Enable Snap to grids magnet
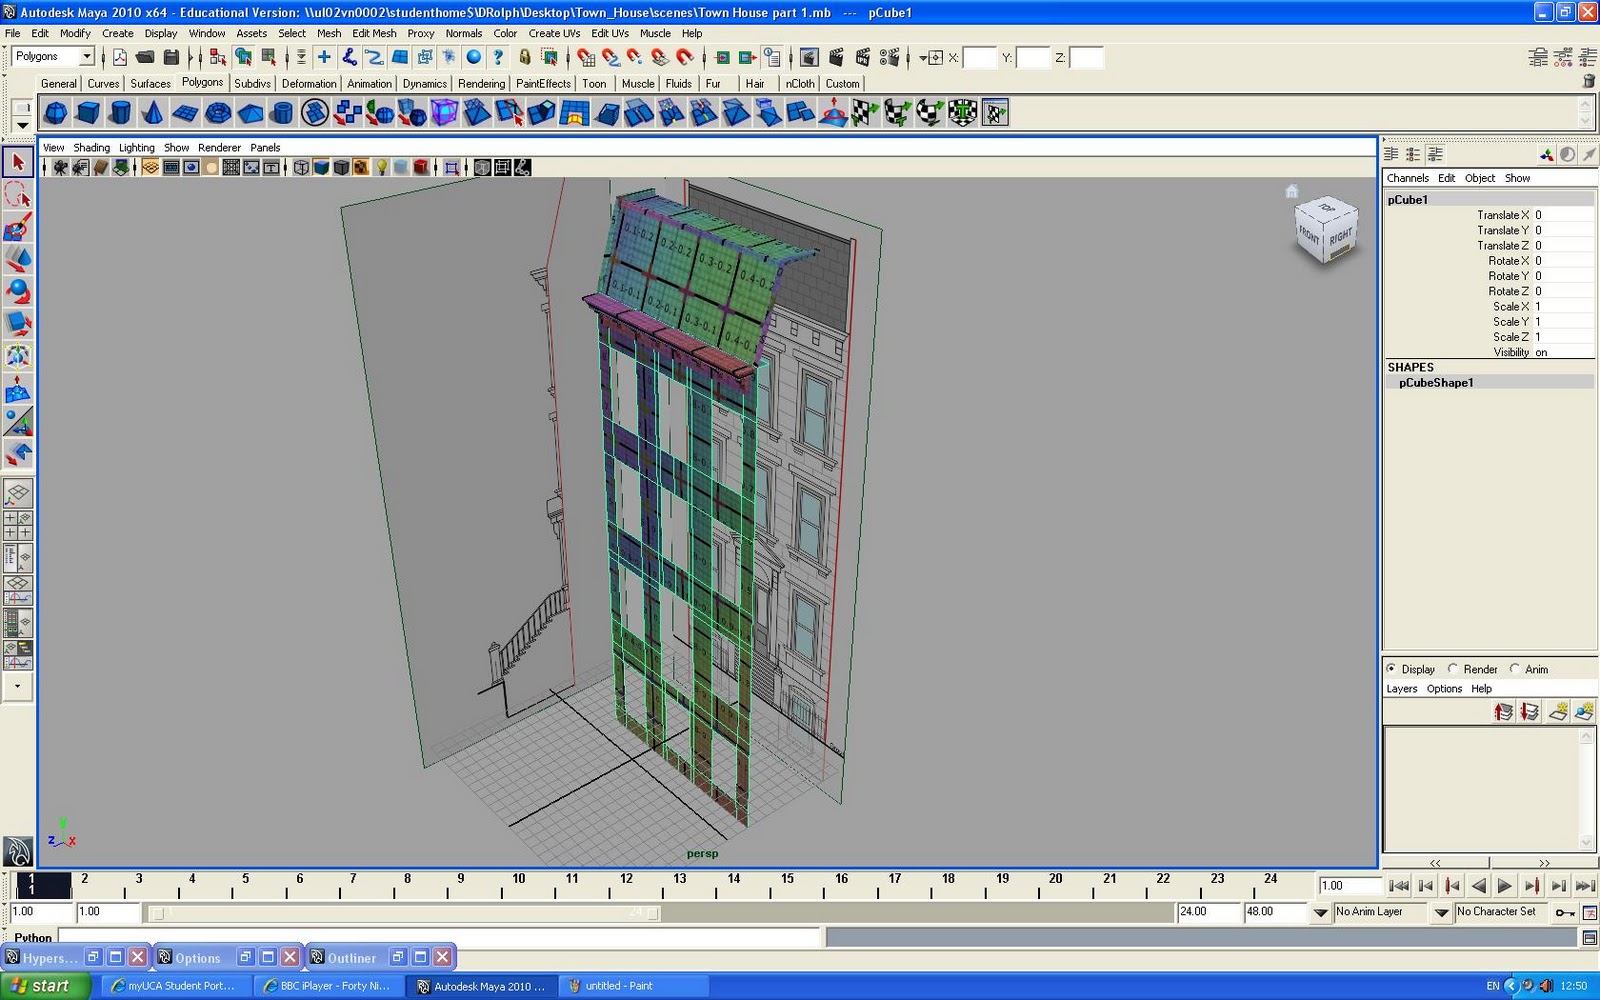 pyautogui.click(x=585, y=59)
